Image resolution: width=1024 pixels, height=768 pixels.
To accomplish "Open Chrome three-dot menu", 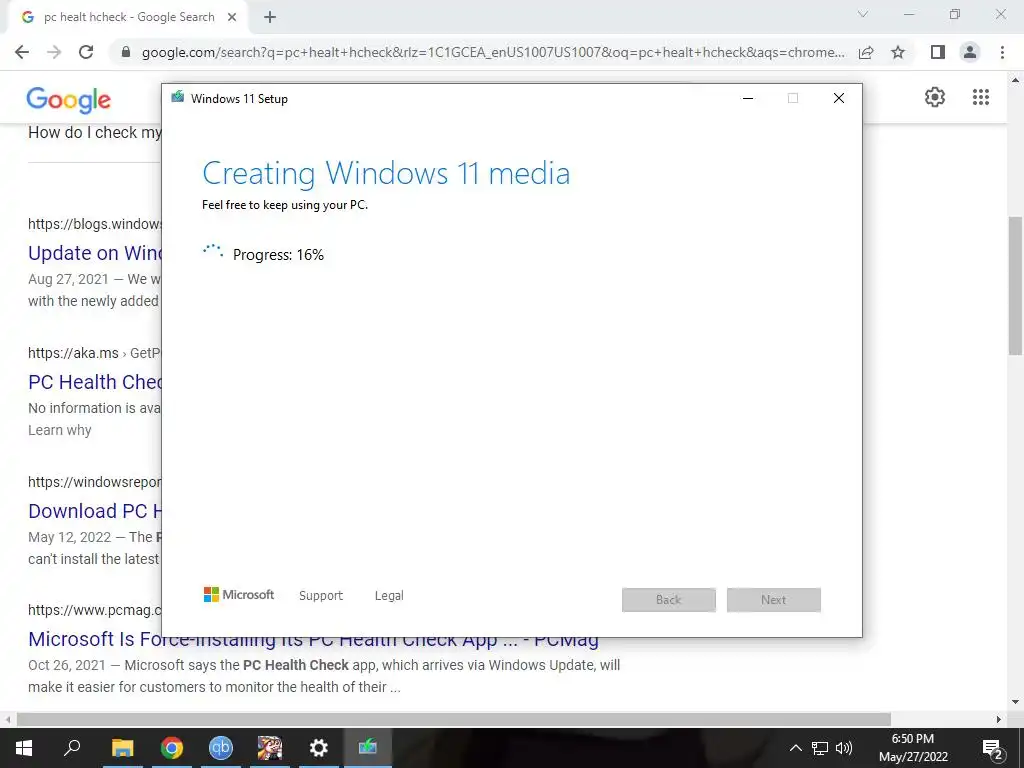I will [1002, 52].
